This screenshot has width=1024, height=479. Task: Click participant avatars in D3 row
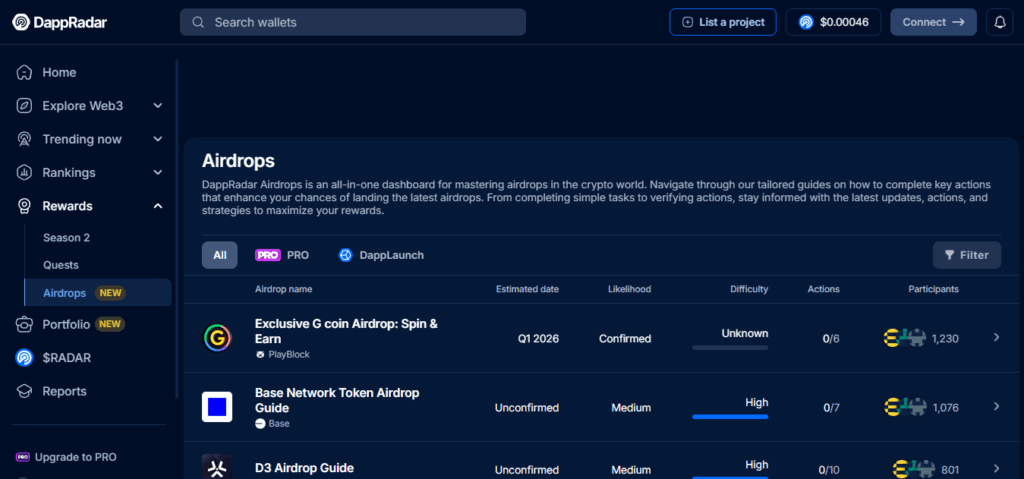(914, 469)
